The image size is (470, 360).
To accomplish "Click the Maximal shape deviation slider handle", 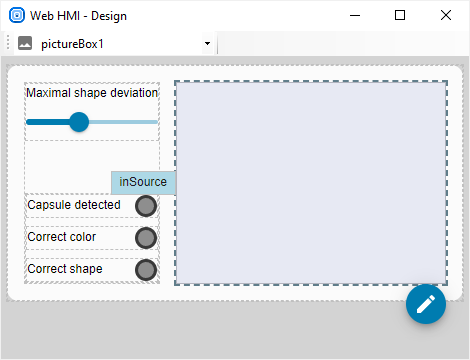I will (x=79, y=122).
